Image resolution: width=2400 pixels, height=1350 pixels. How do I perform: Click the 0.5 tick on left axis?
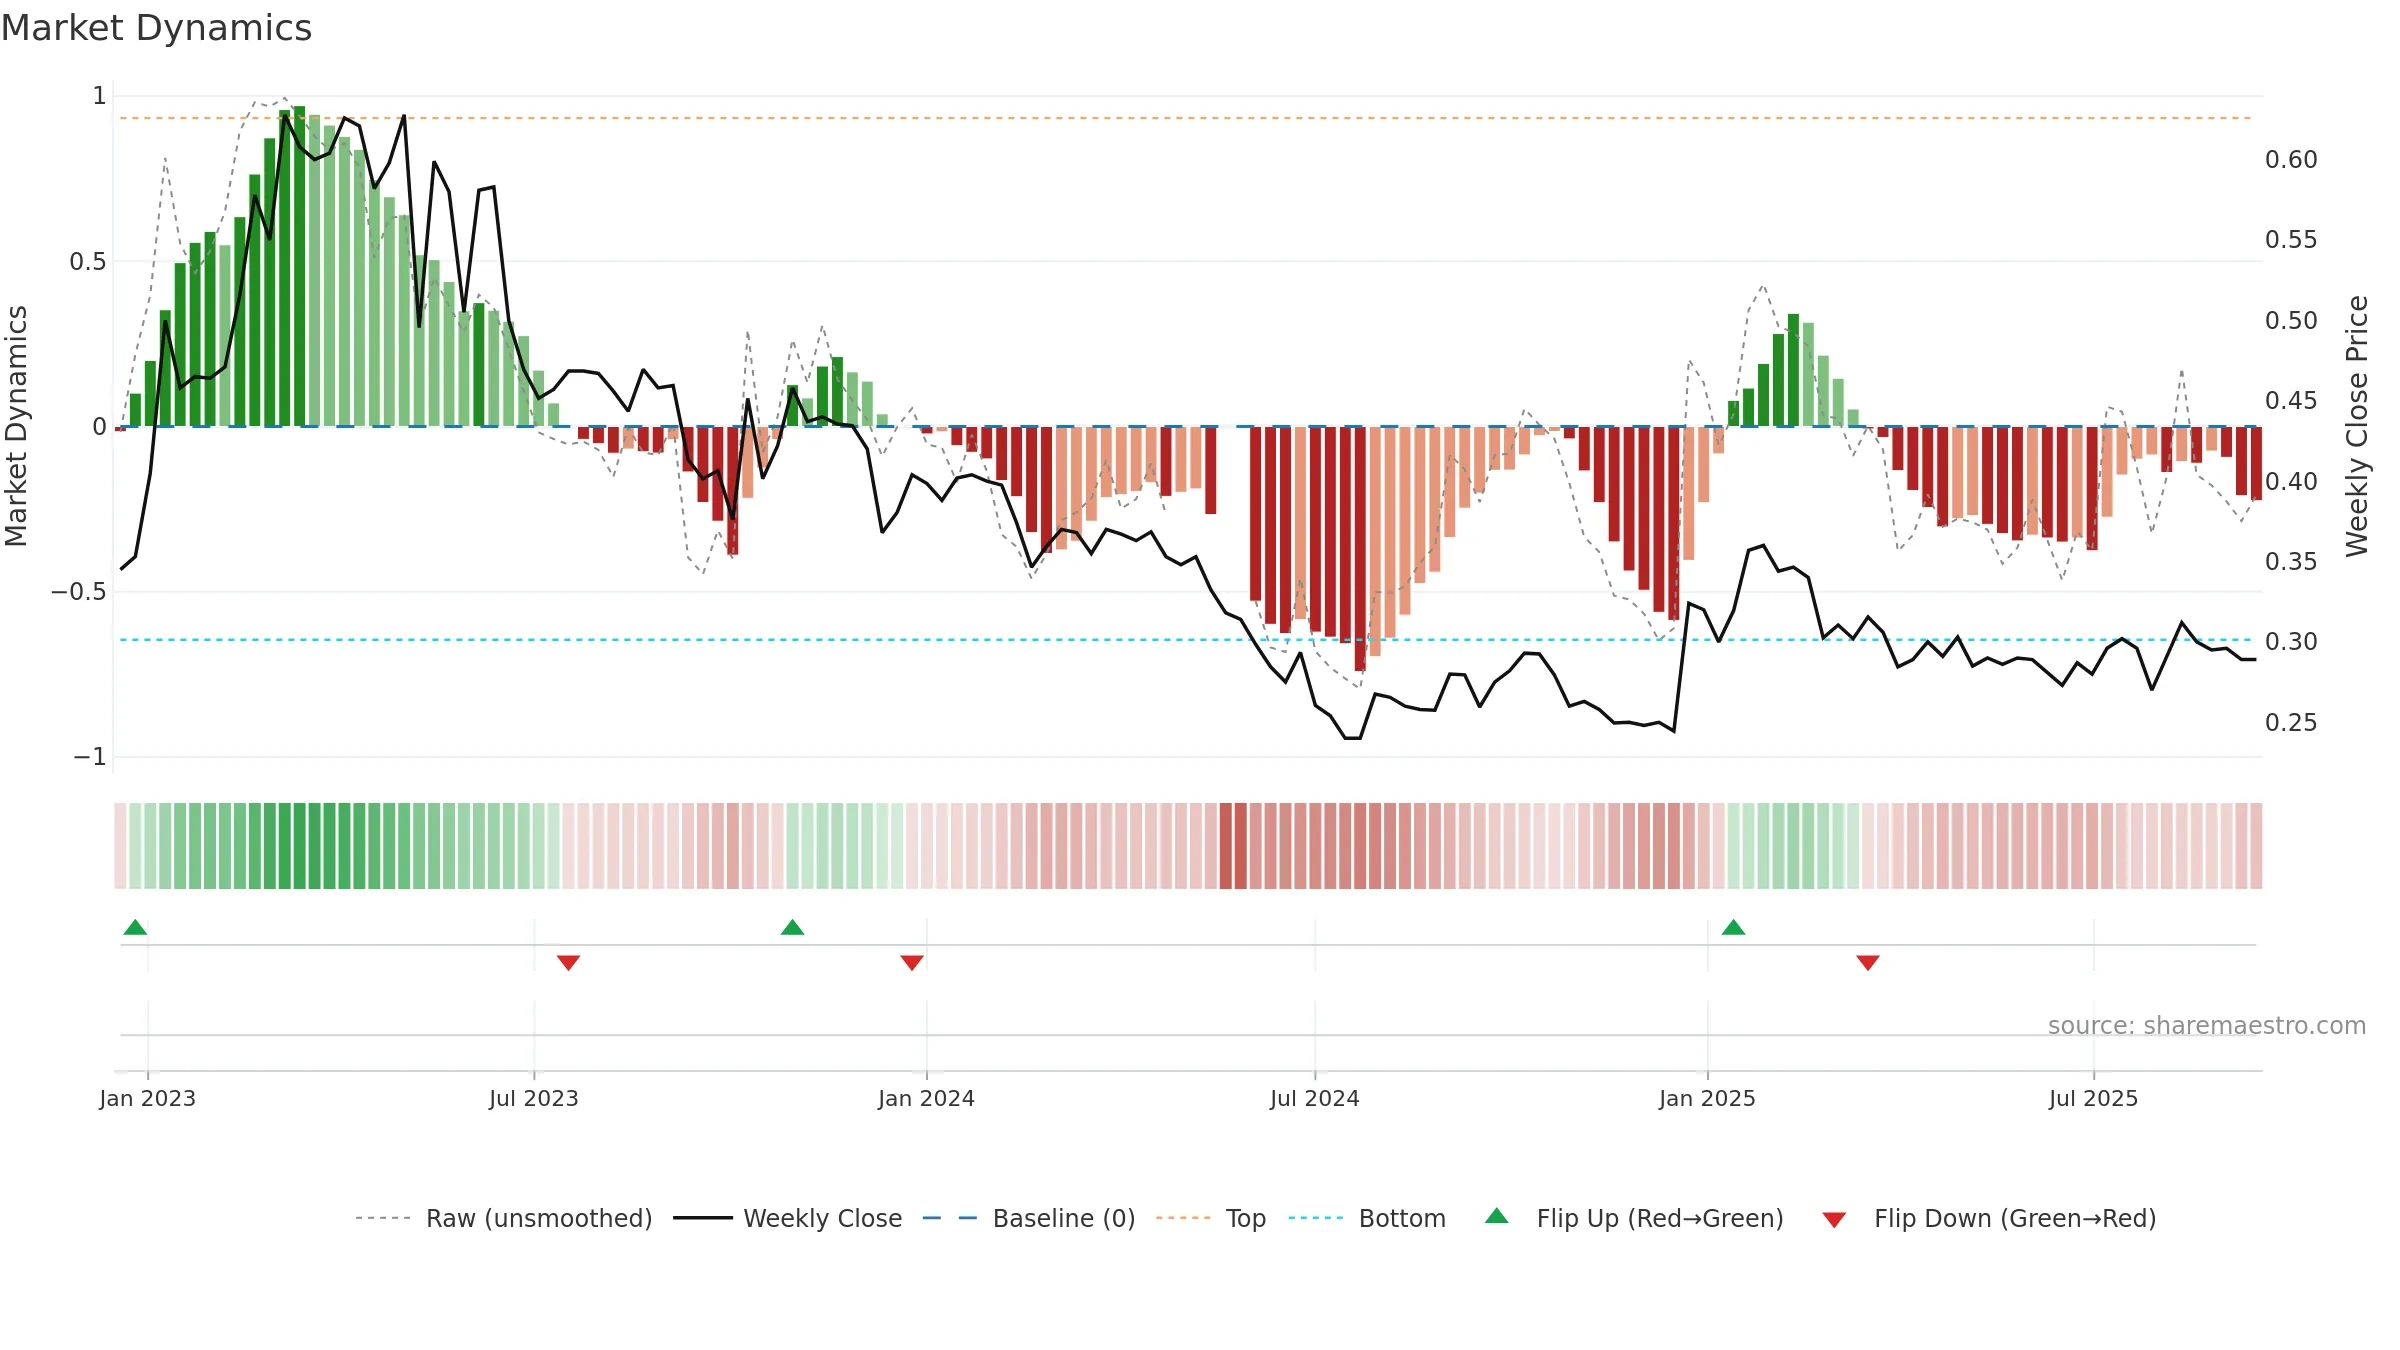click(87, 261)
